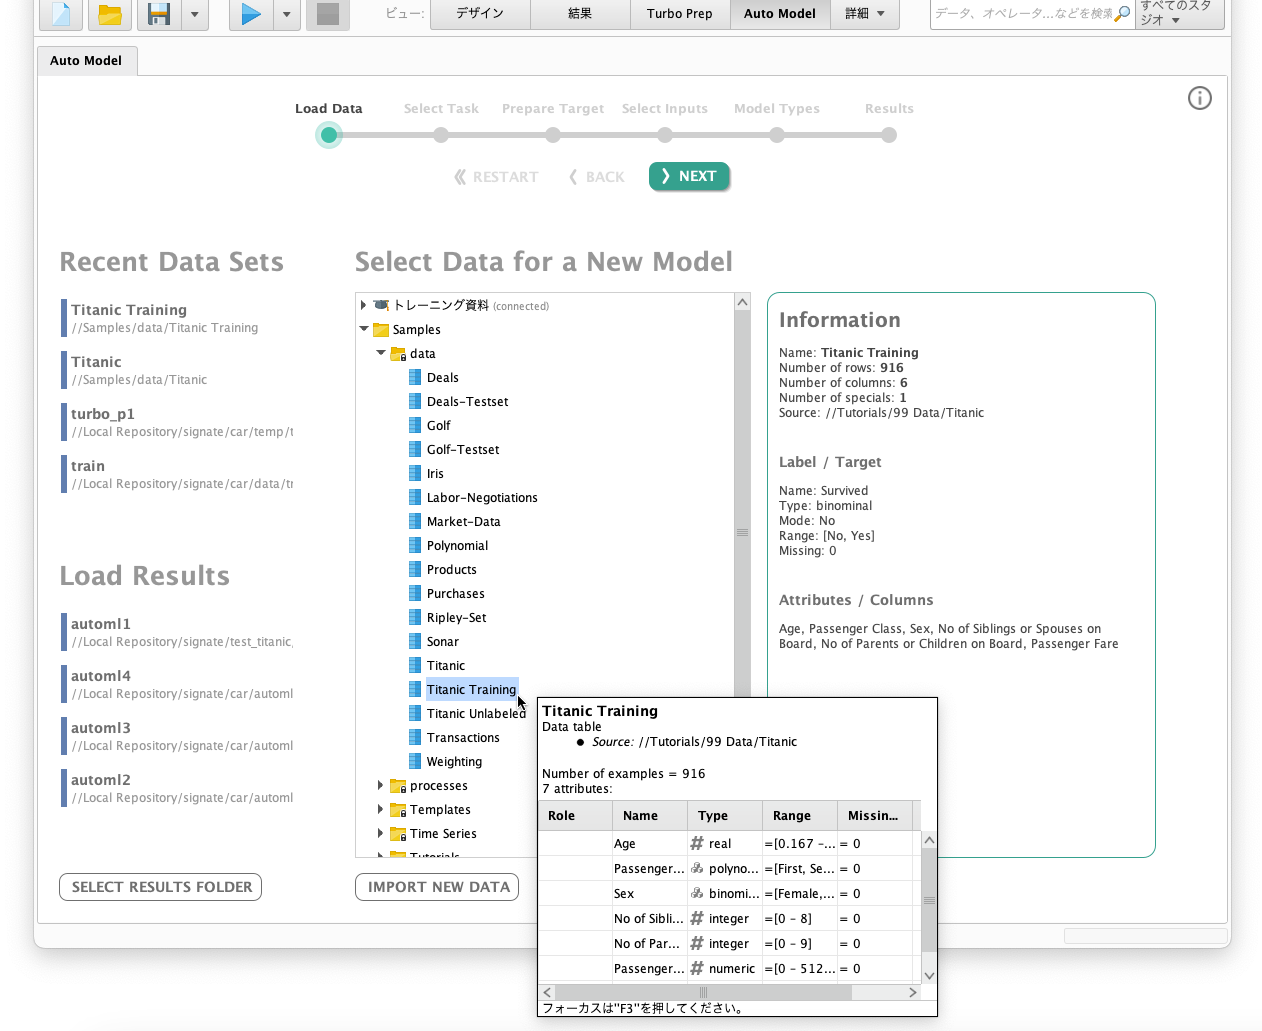The width and height of the screenshot is (1262, 1031).
Task: Save the process with the floppy disk icon
Action: pos(159,14)
